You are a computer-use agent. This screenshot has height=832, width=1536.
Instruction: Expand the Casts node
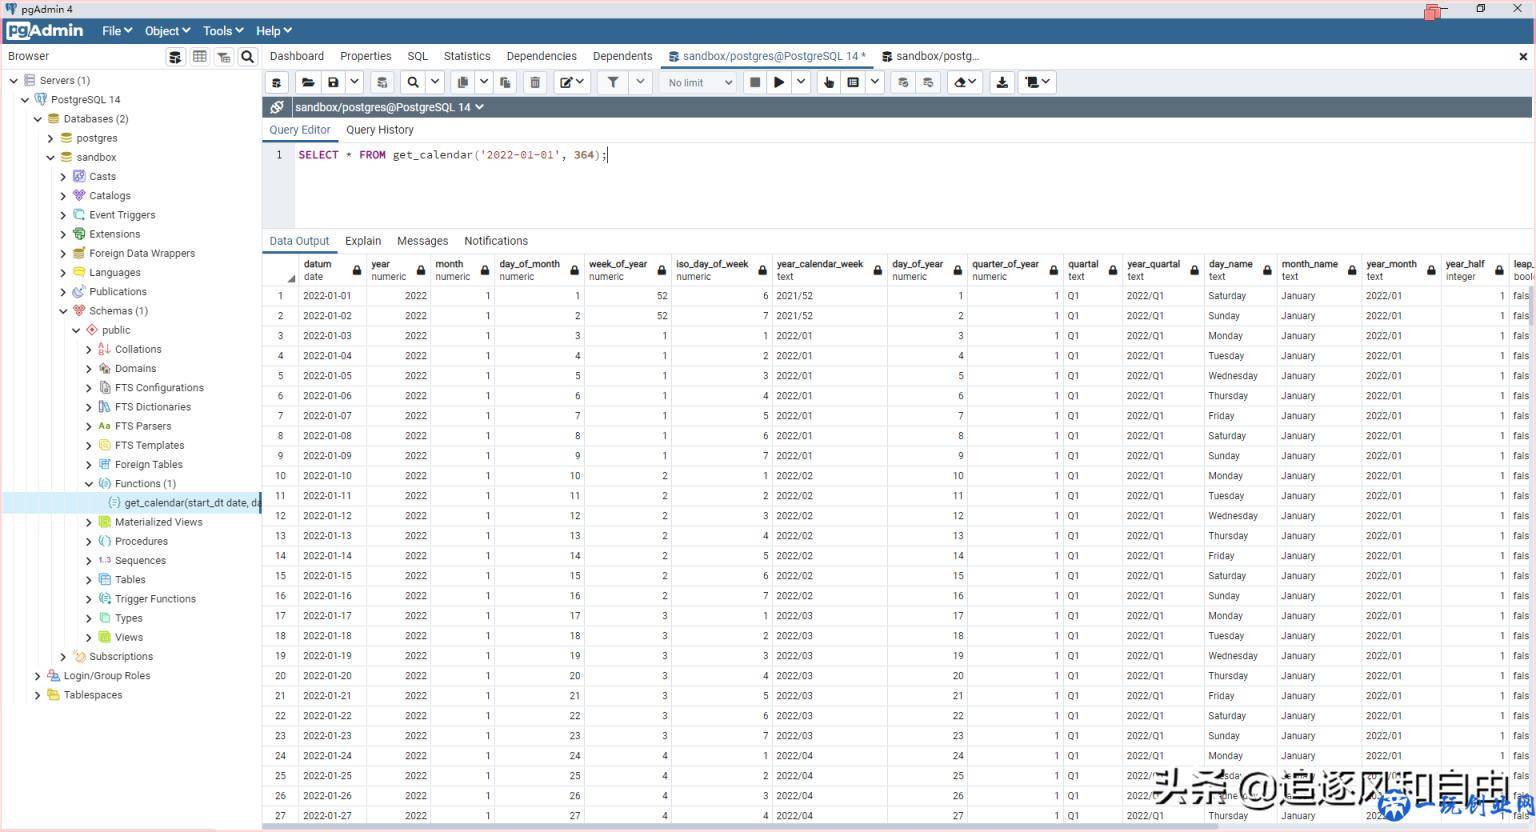63,176
